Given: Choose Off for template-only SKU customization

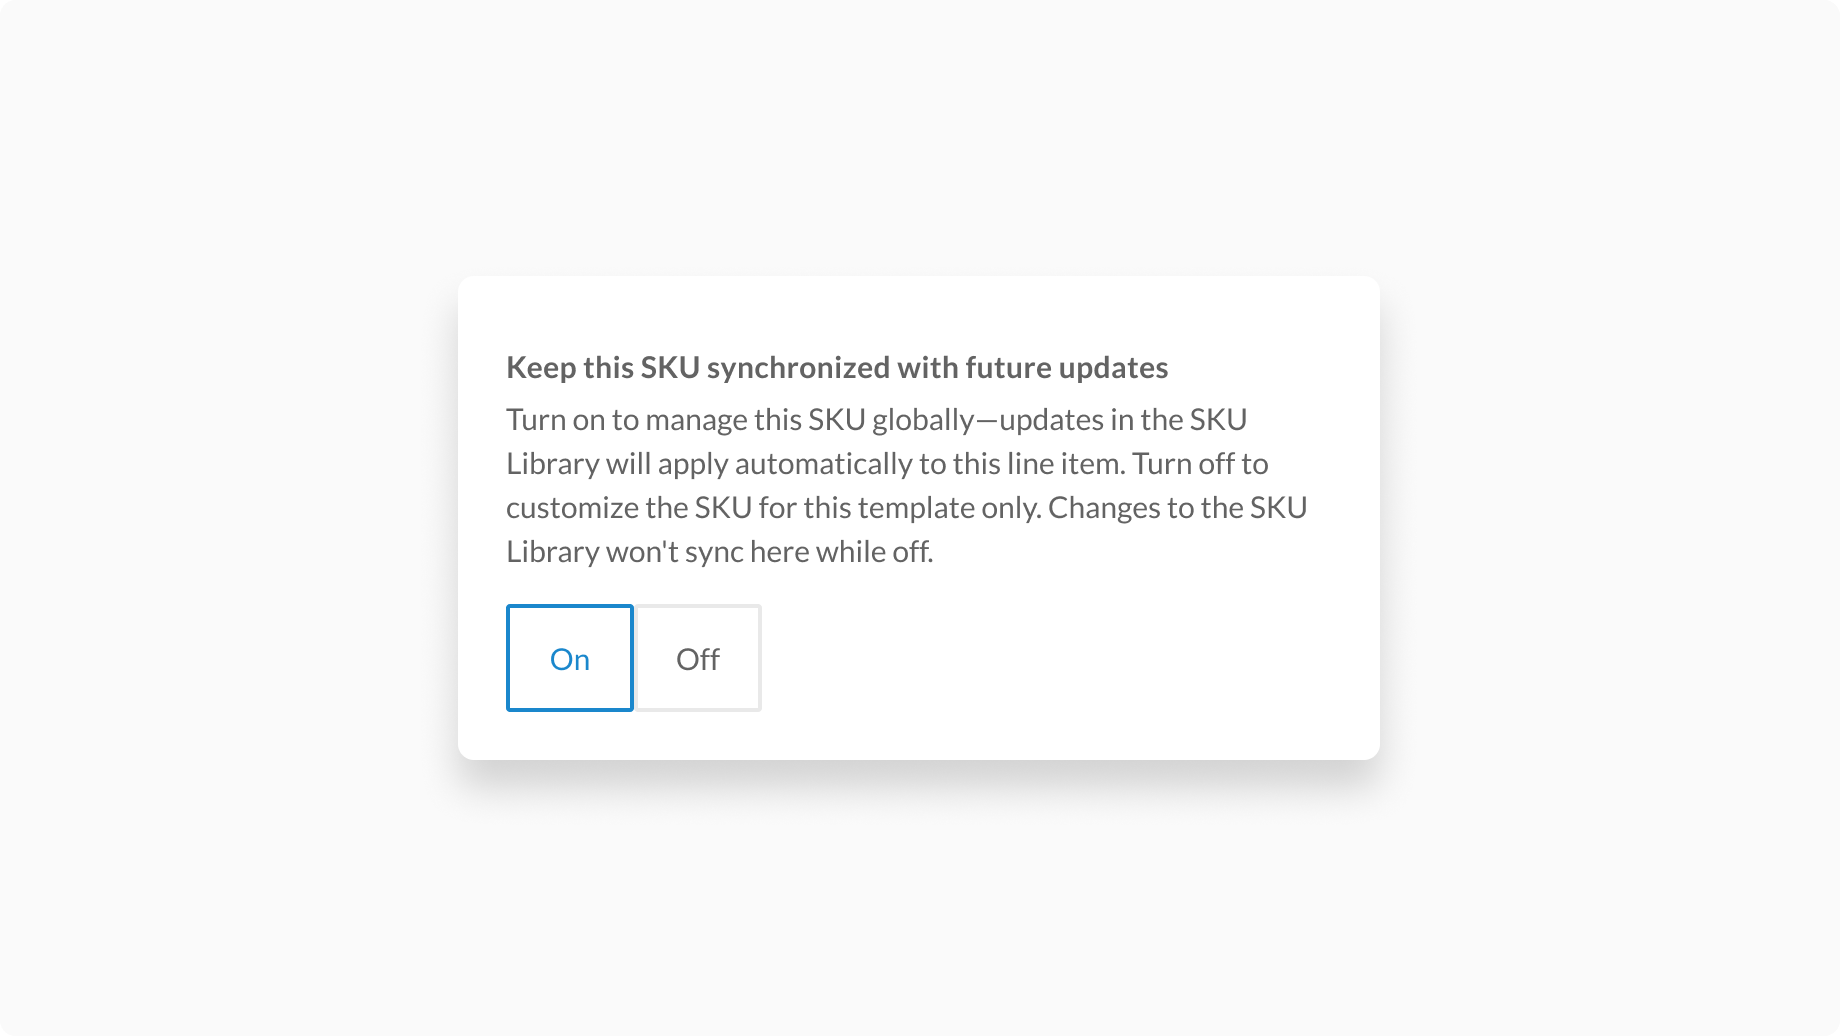Looking at the screenshot, I should coord(698,658).
